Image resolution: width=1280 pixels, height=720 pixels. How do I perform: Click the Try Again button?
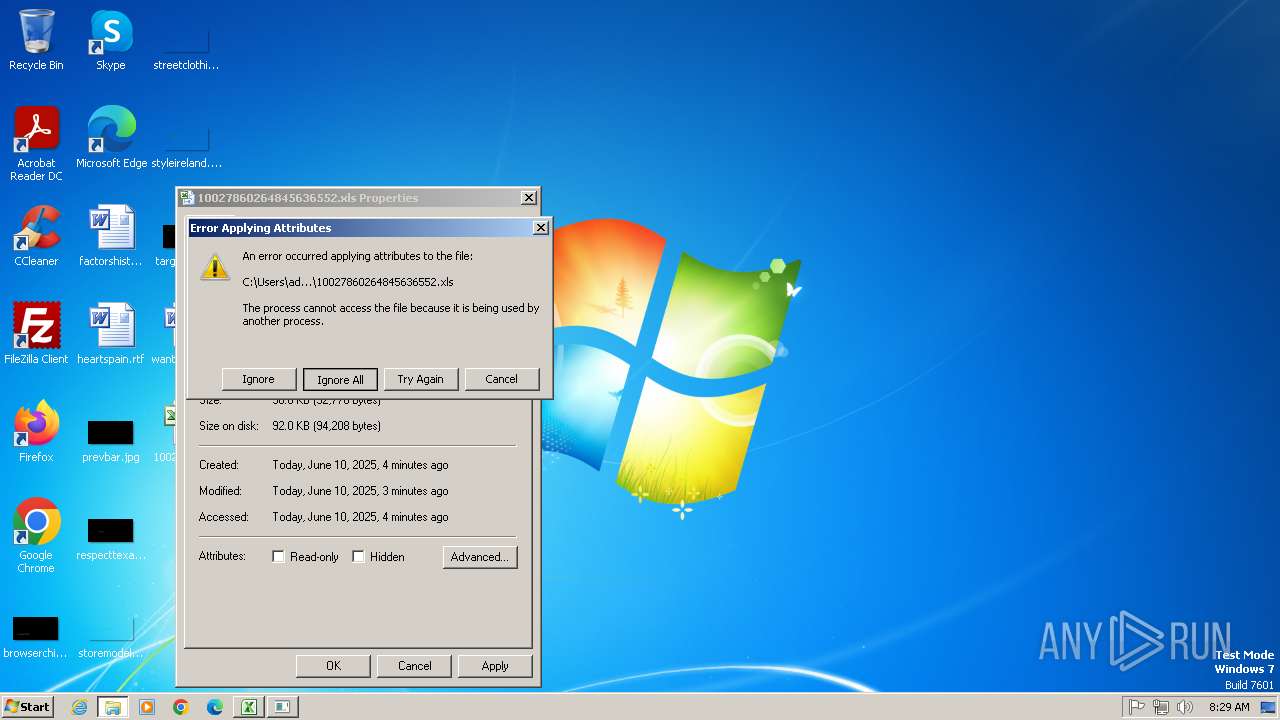coord(420,379)
